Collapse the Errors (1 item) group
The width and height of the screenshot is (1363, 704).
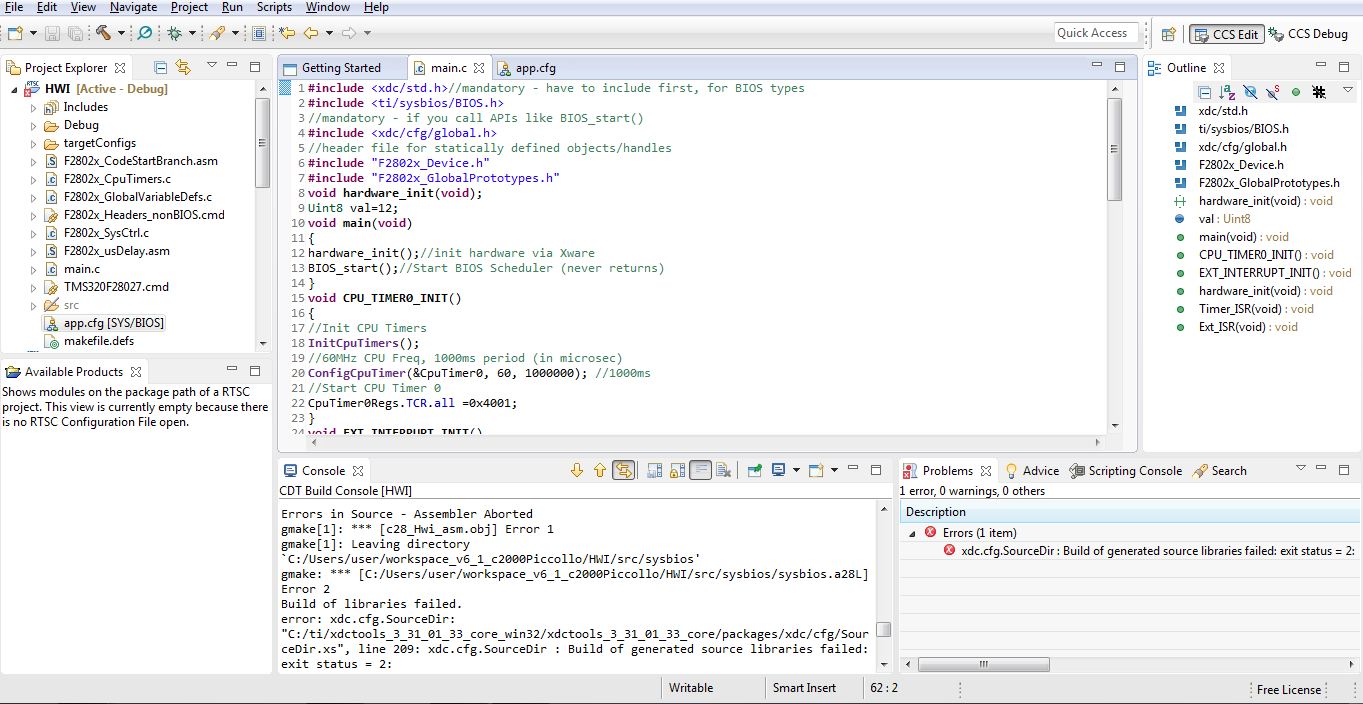[x=911, y=533]
